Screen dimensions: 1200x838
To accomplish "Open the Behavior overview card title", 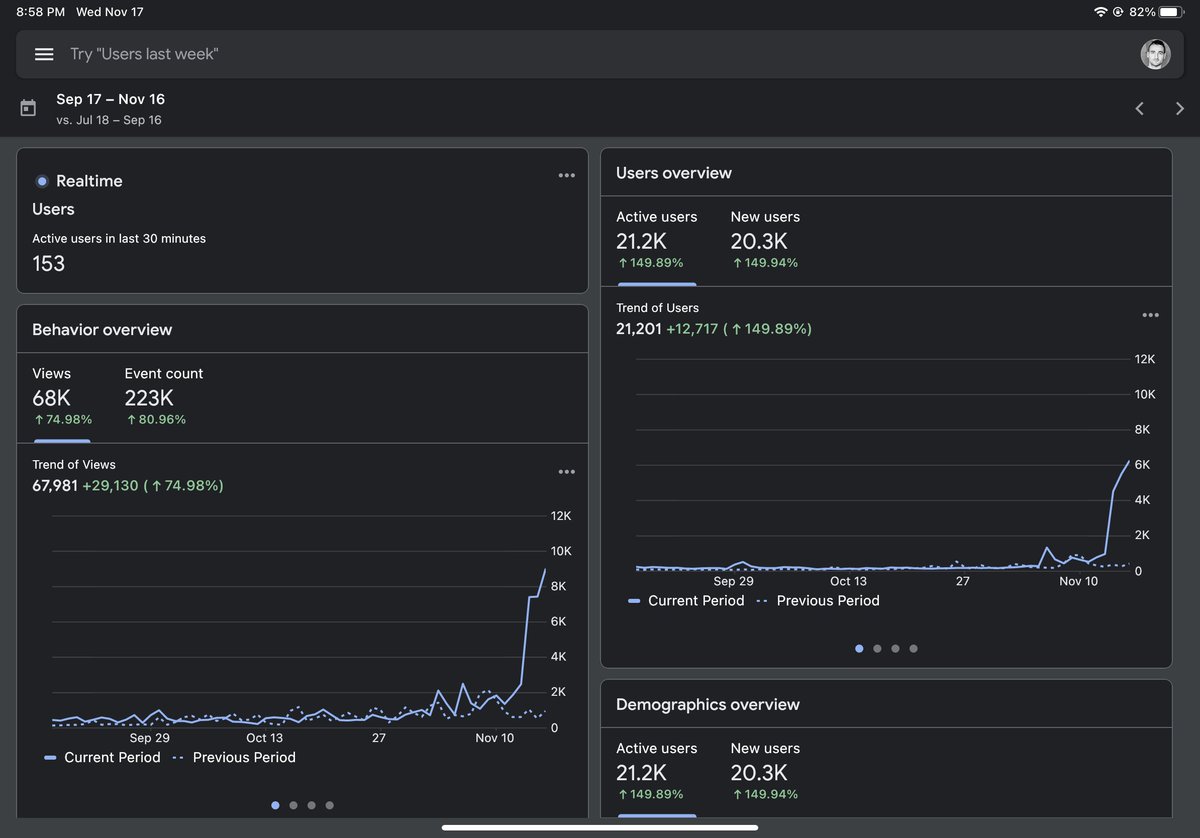I will [102, 330].
